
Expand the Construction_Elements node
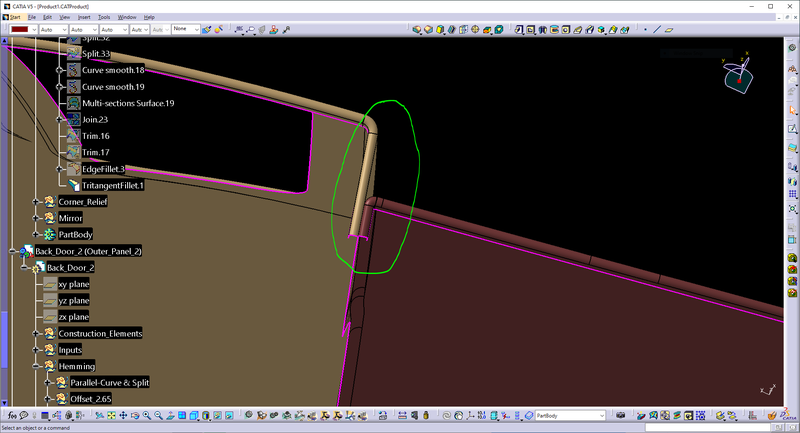36,333
